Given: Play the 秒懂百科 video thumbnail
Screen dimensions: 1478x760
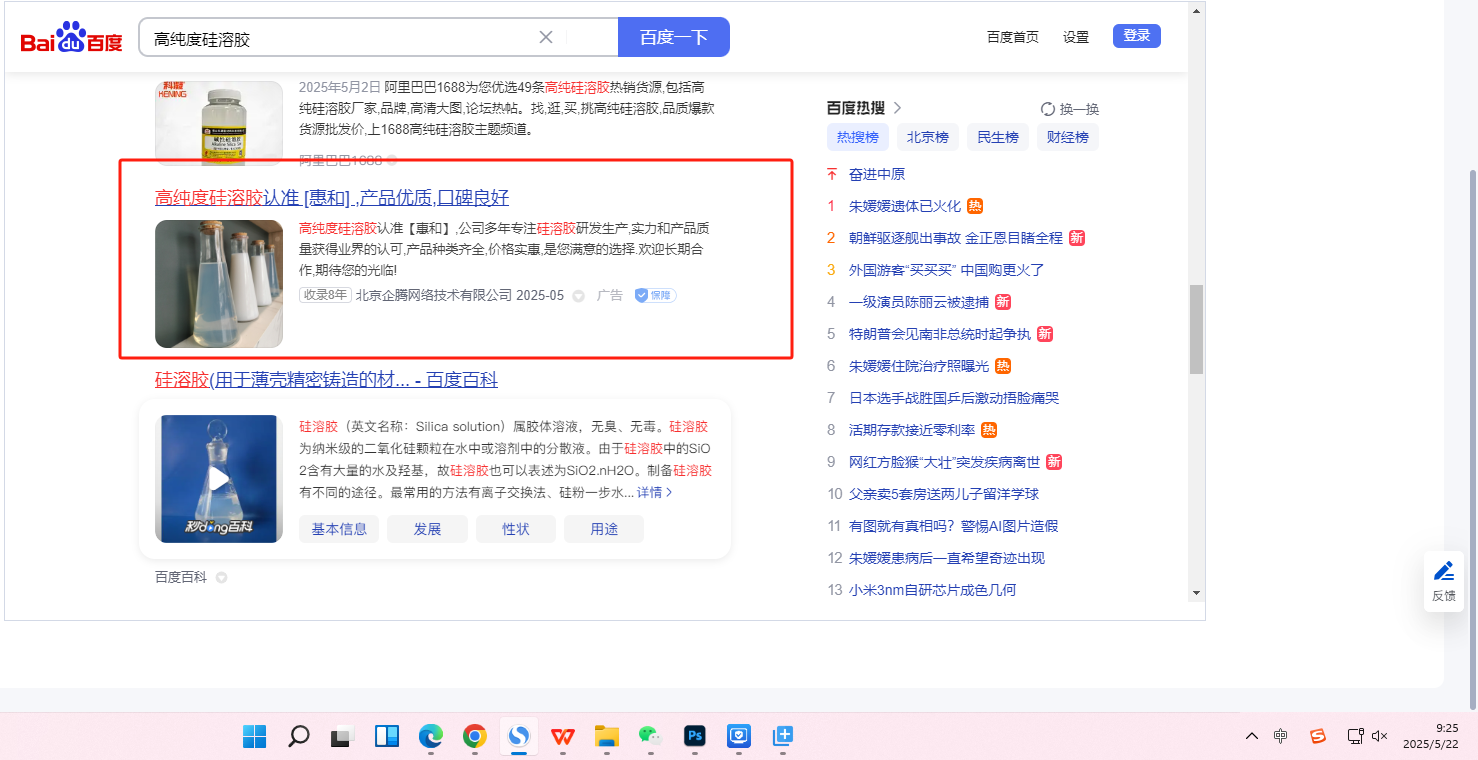Looking at the screenshot, I should point(218,479).
